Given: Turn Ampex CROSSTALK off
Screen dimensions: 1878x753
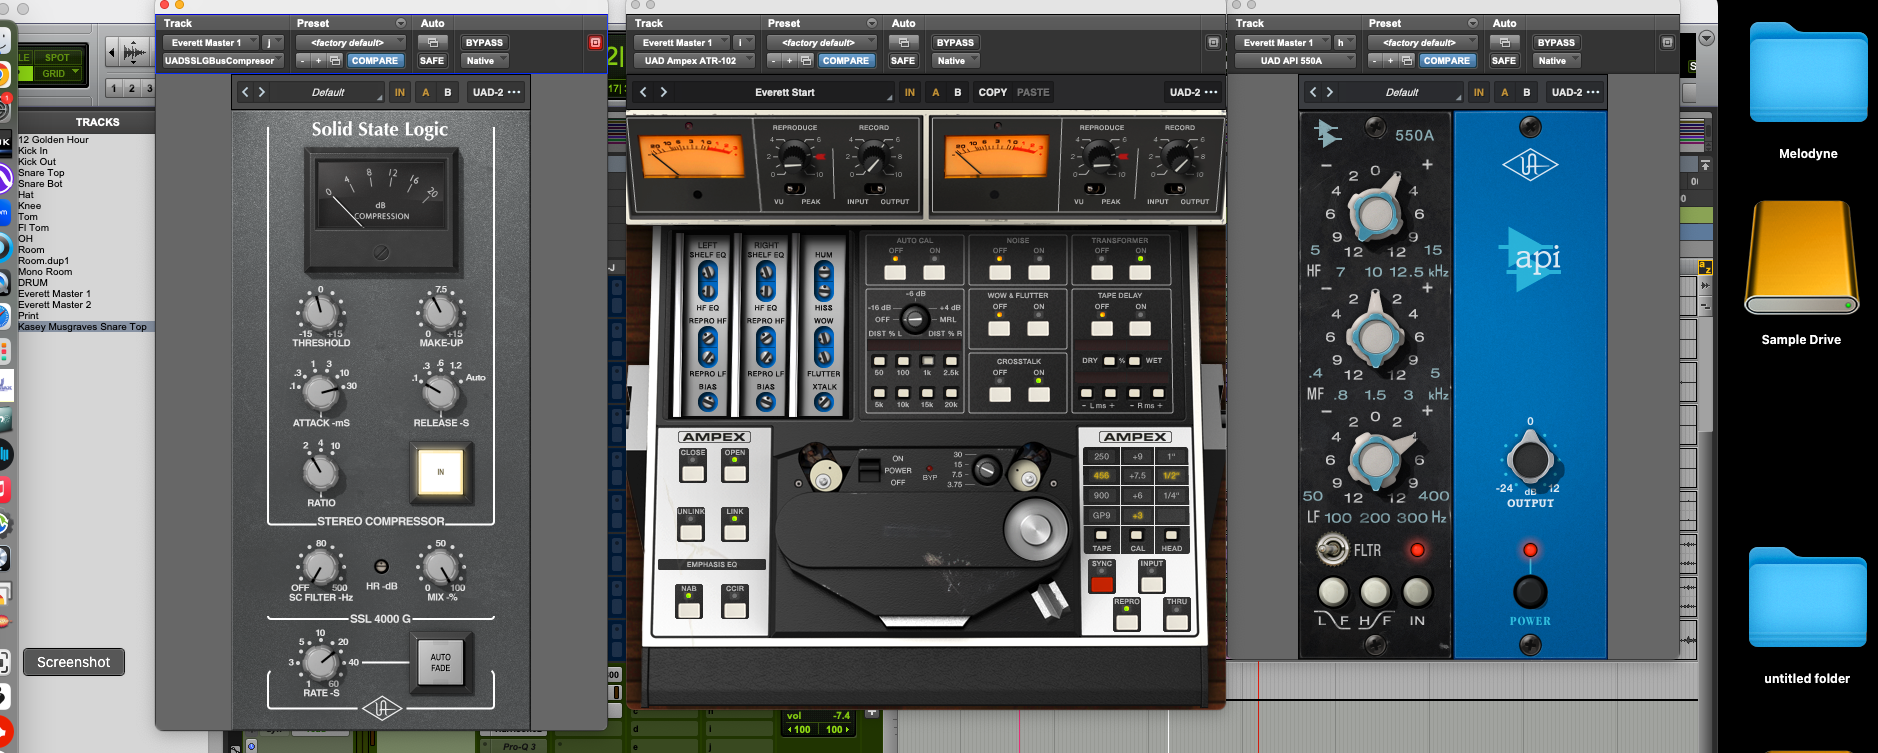Looking at the screenshot, I should [x=1000, y=394].
